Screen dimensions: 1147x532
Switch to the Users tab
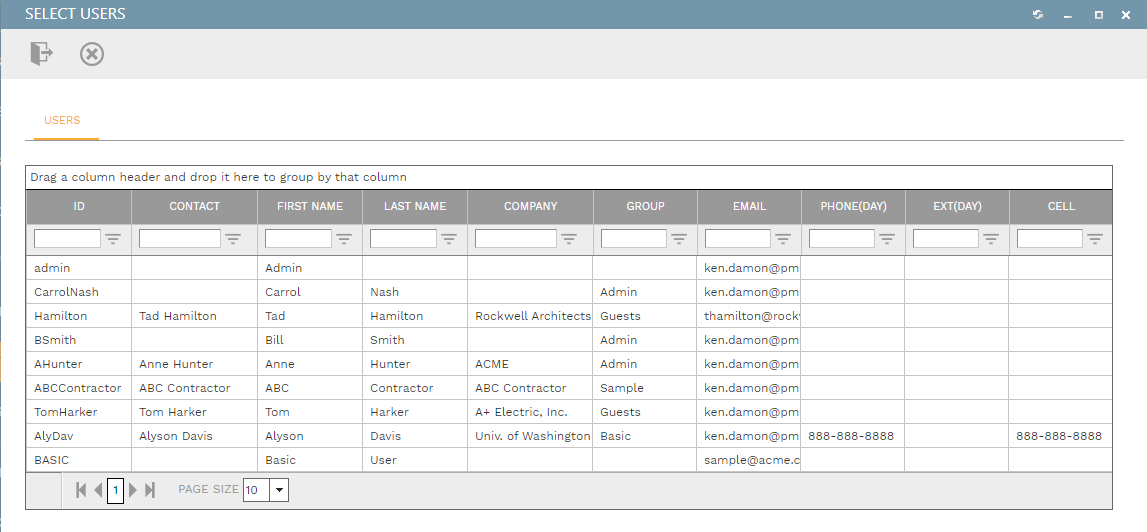(x=62, y=120)
